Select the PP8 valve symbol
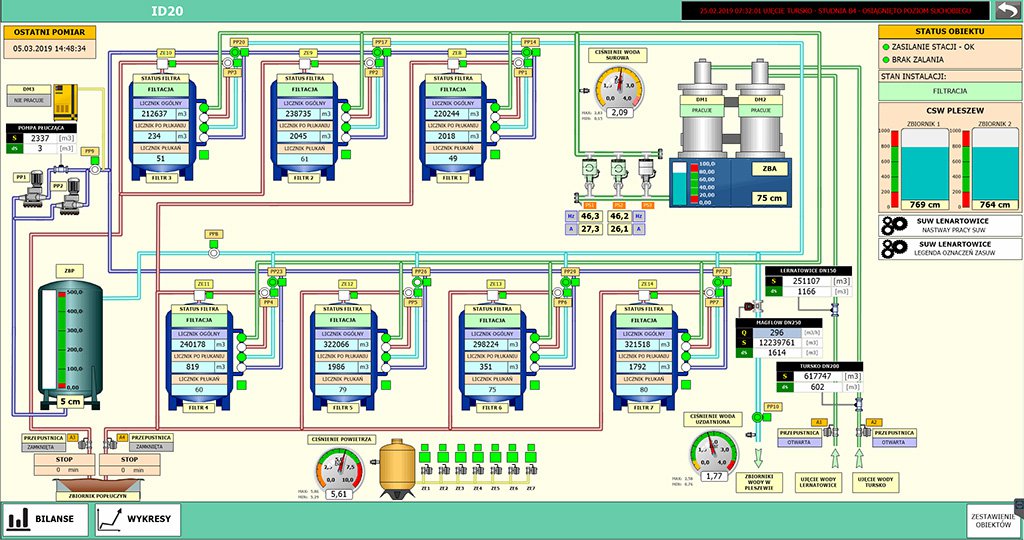This screenshot has height=540, width=1024. tap(213, 253)
